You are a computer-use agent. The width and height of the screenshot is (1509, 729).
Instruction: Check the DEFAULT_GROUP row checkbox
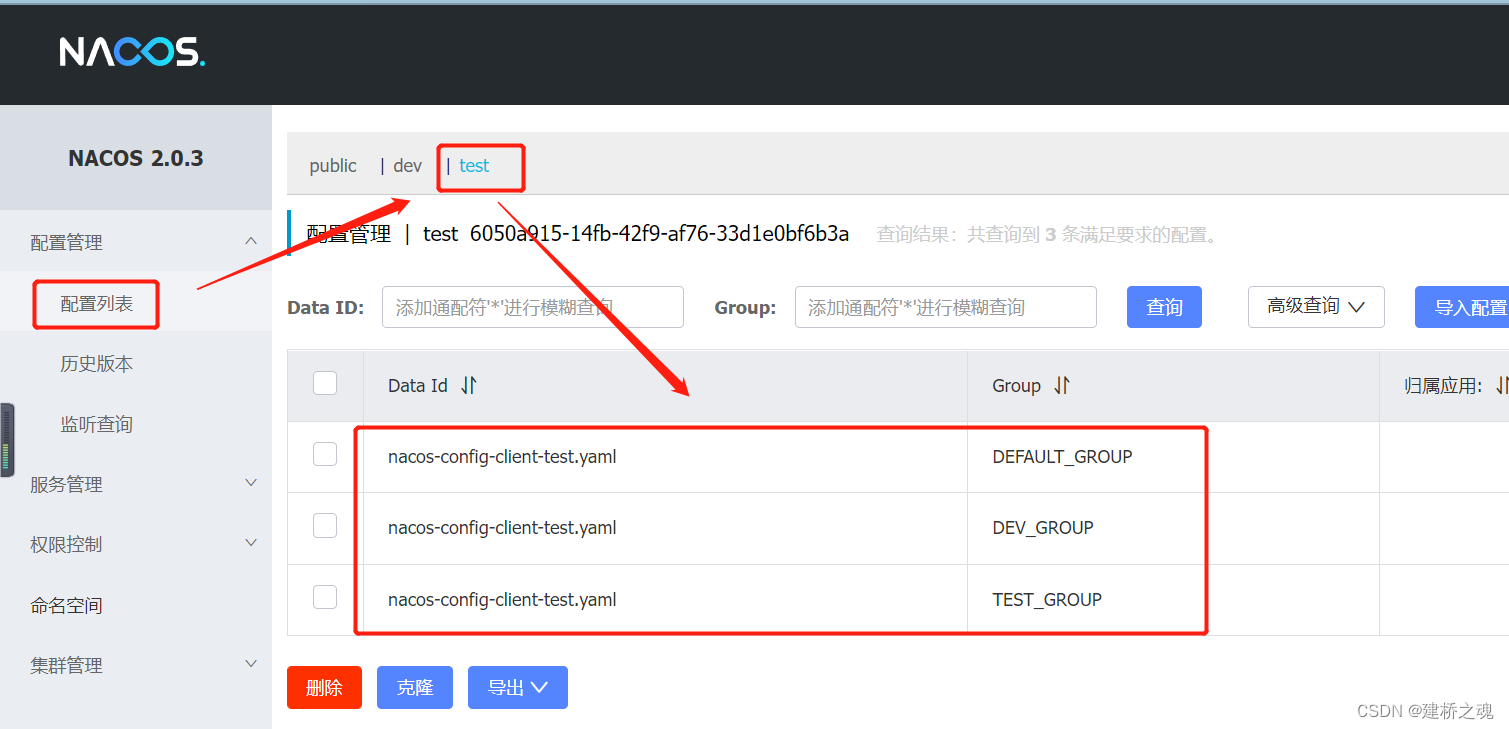pyautogui.click(x=325, y=454)
